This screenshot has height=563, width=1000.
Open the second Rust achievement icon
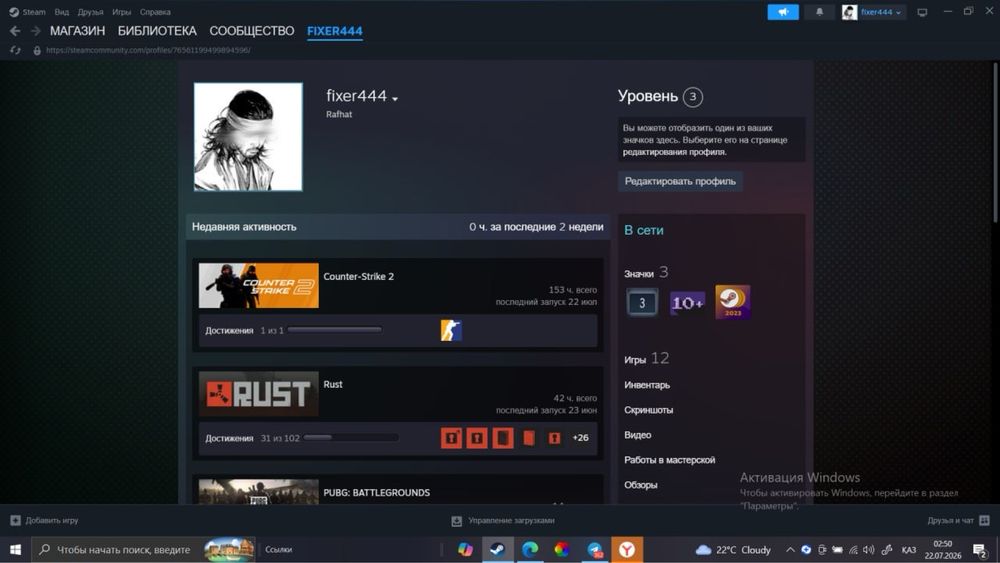tap(477, 438)
